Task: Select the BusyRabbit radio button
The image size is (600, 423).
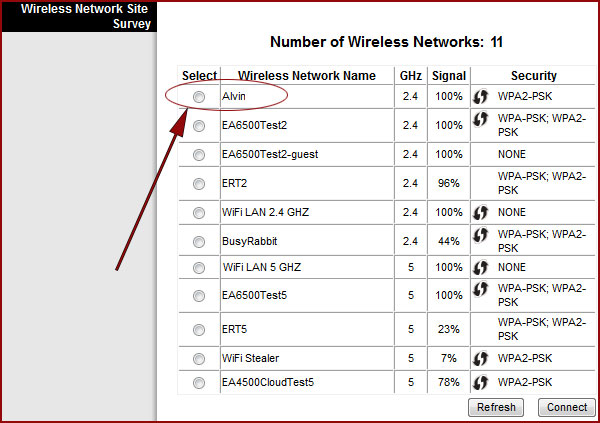Action: (x=199, y=241)
